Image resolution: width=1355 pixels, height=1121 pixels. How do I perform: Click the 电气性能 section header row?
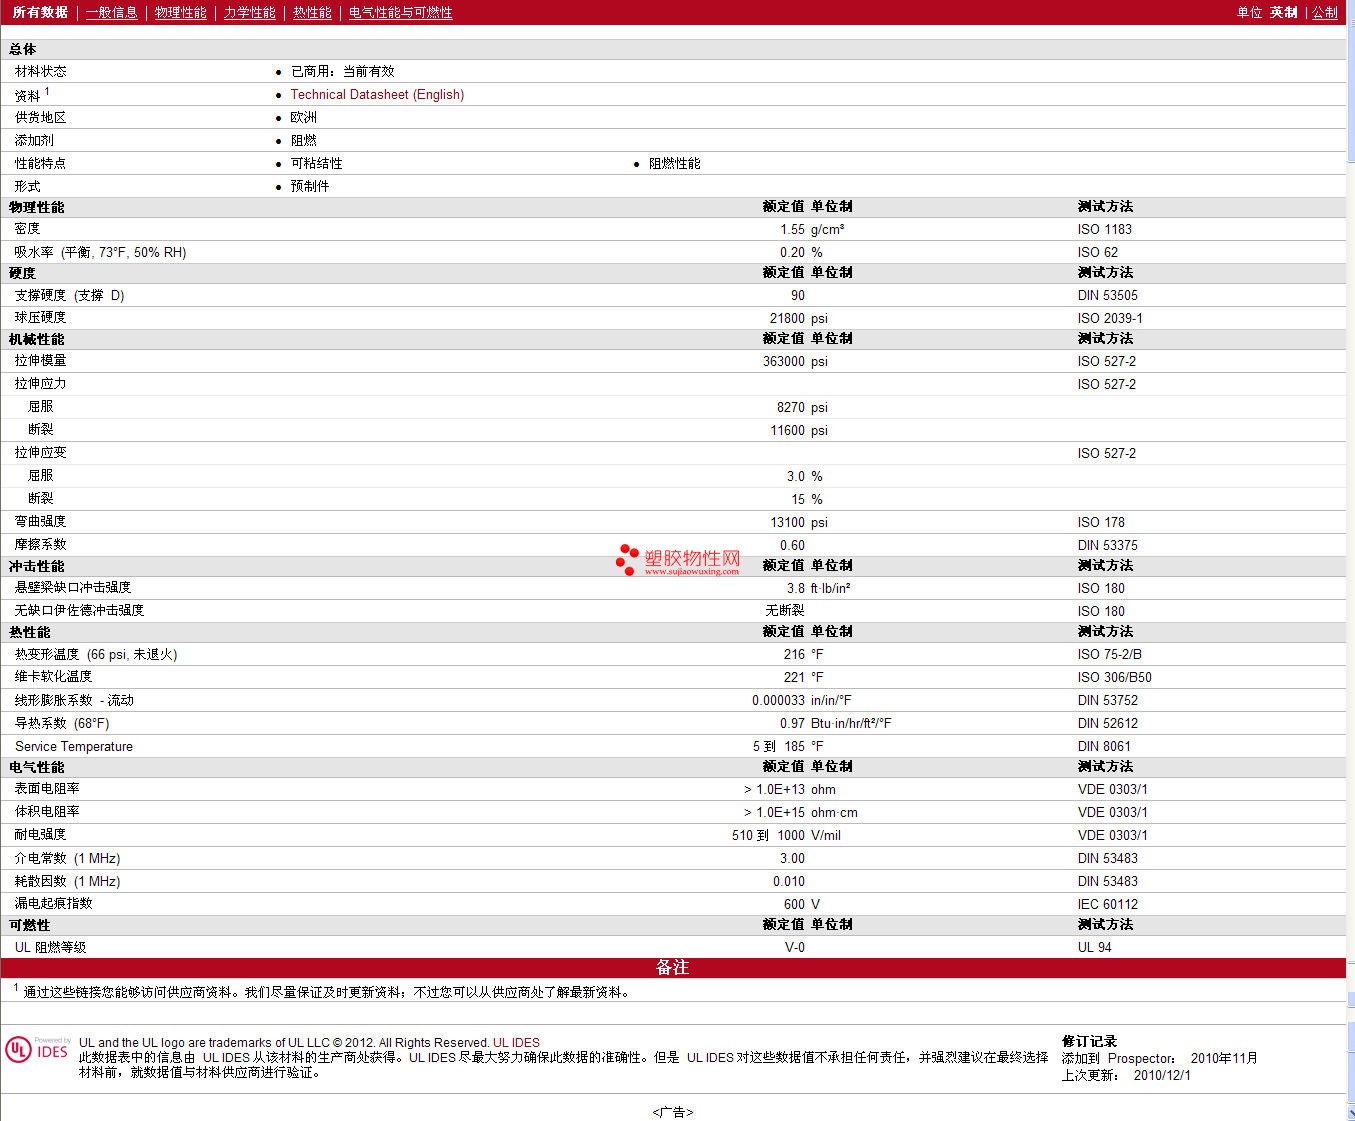coord(37,767)
